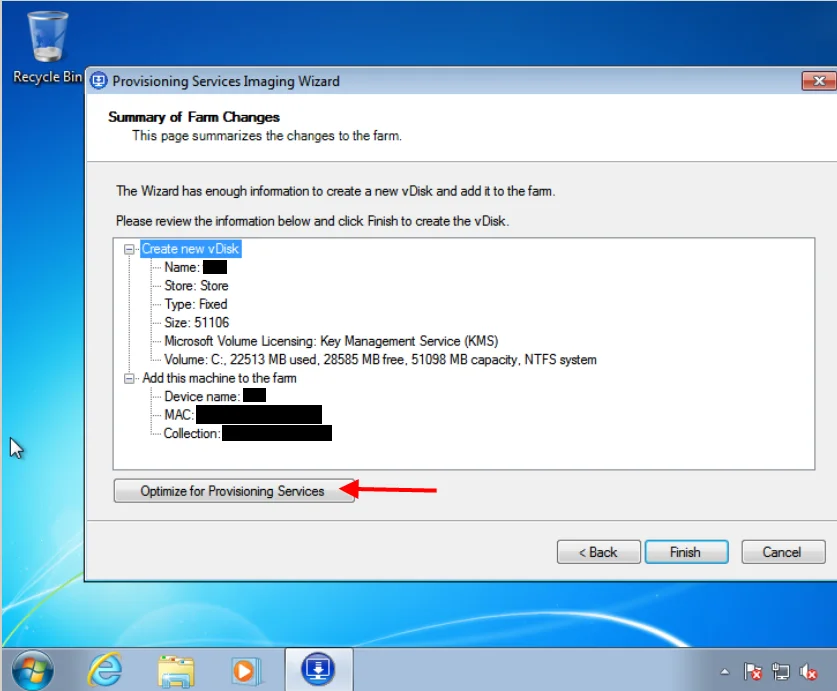The width and height of the screenshot is (837, 691).
Task: Open the Windows Start orb
Action: [x=33, y=670]
